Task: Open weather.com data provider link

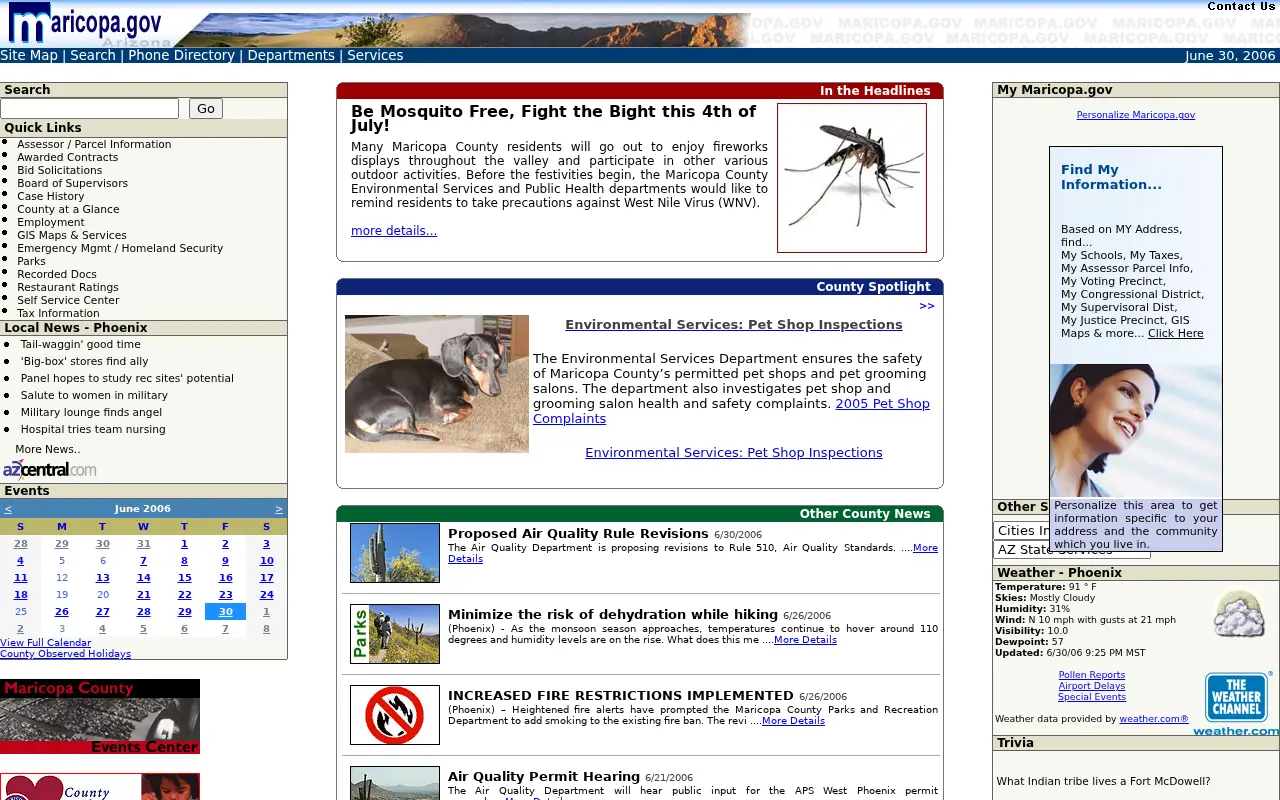Action: (1154, 719)
